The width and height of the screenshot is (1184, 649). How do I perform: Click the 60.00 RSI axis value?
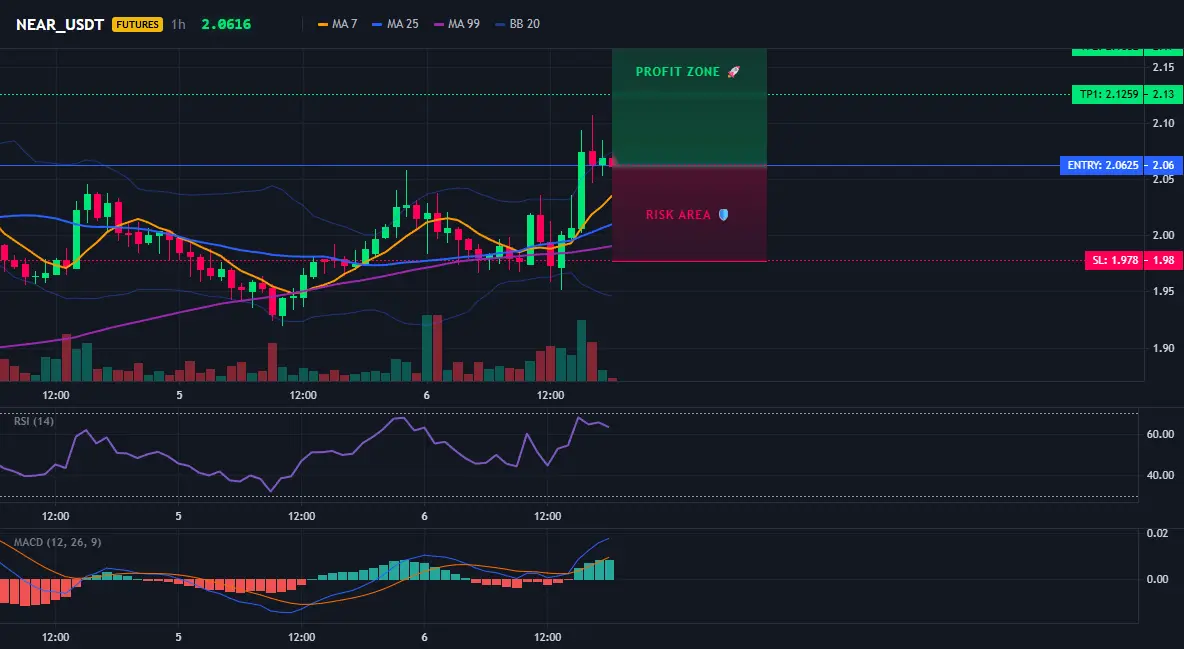tap(1161, 434)
